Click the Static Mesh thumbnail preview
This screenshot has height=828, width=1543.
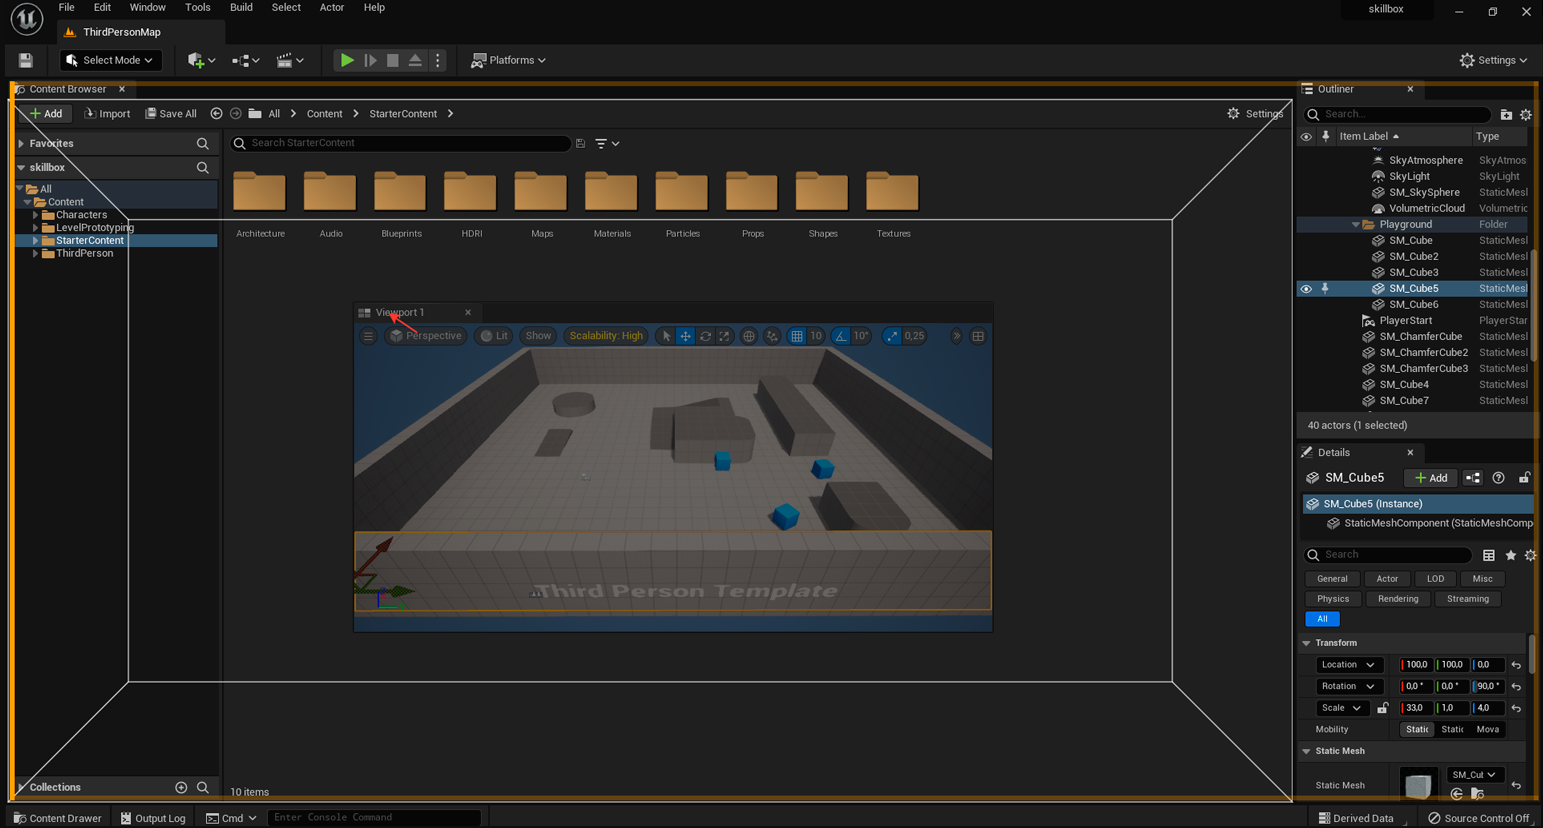tap(1417, 785)
